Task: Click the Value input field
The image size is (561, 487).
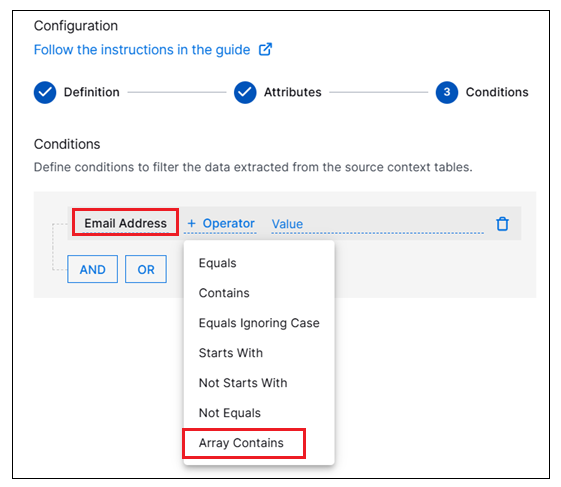Action: [x=377, y=224]
